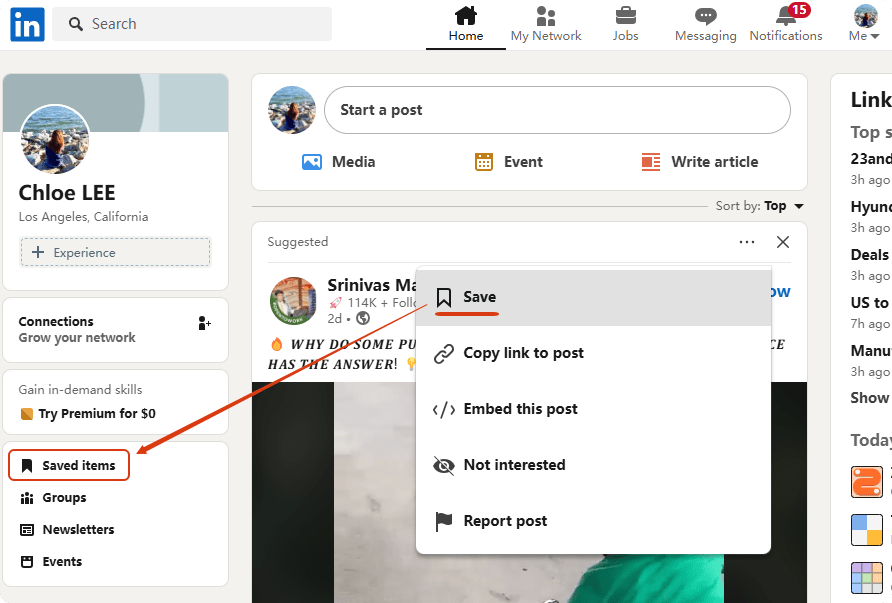Click the Add Experience button
The image size is (892, 603).
115,253
